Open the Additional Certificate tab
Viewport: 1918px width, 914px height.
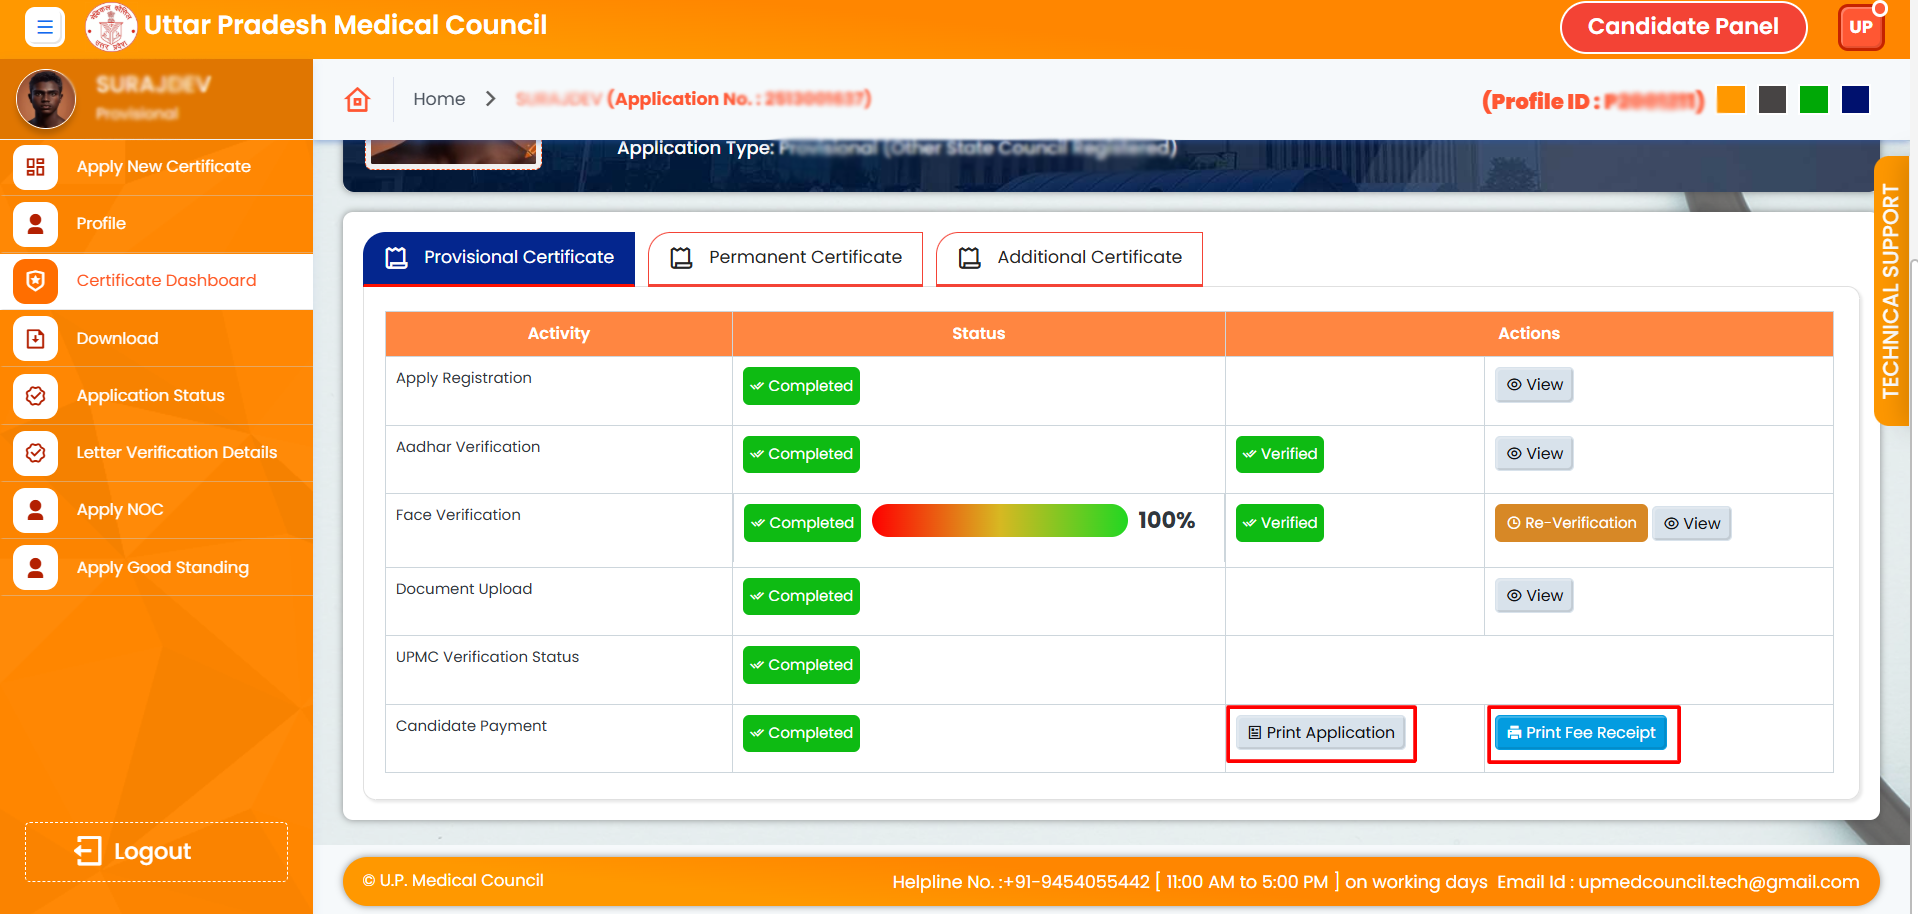click(x=1069, y=258)
